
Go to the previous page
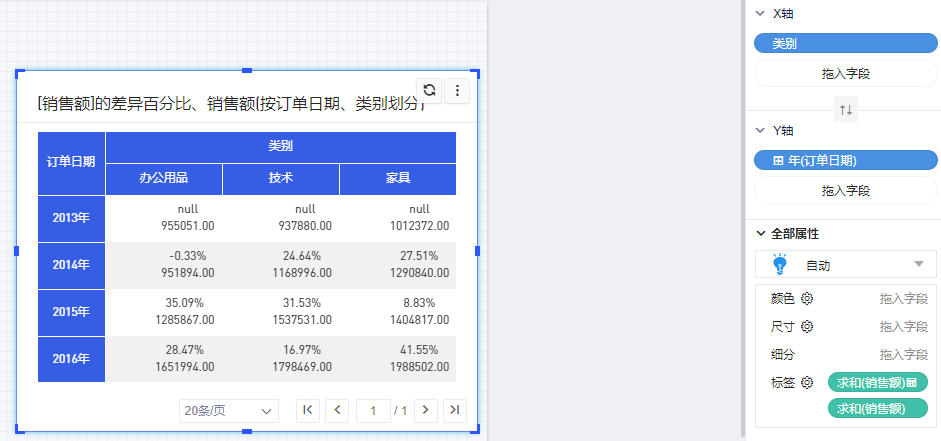(x=337, y=410)
